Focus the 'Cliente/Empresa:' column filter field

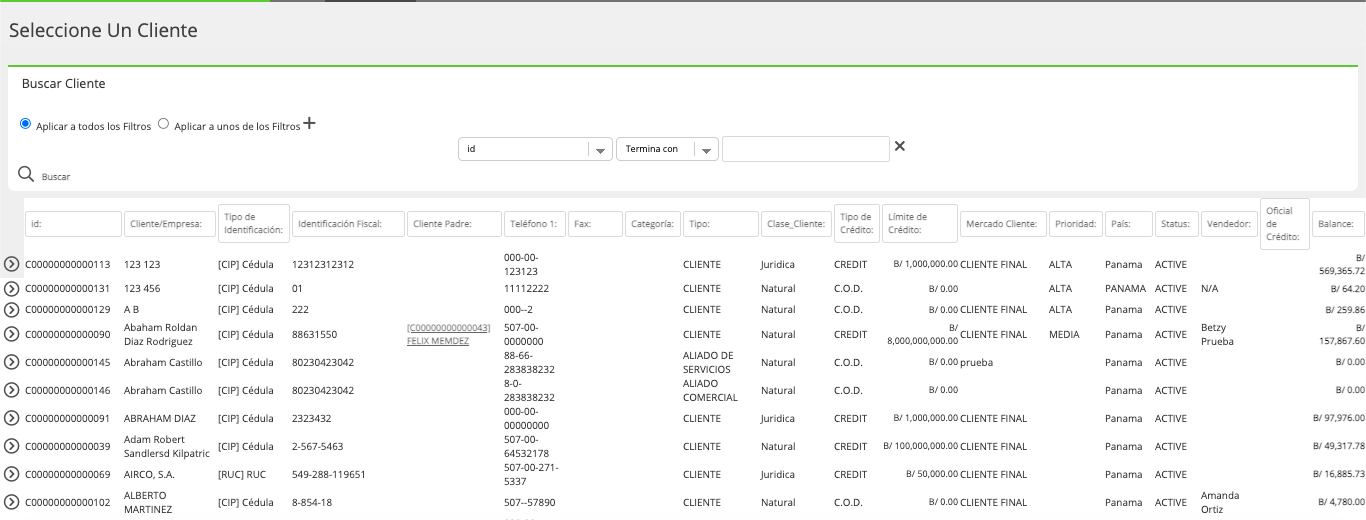pyautogui.click(x=171, y=224)
